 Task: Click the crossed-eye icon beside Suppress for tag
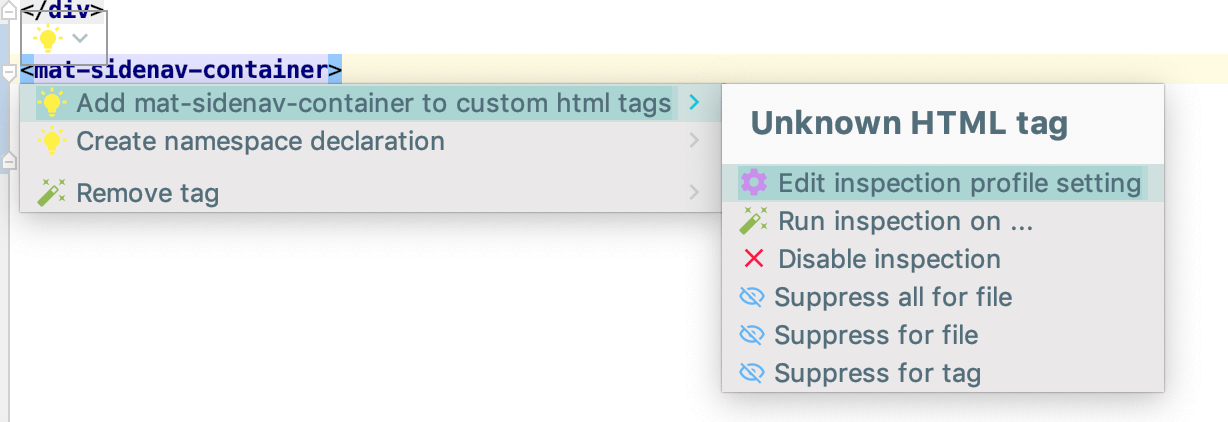(x=752, y=373)
